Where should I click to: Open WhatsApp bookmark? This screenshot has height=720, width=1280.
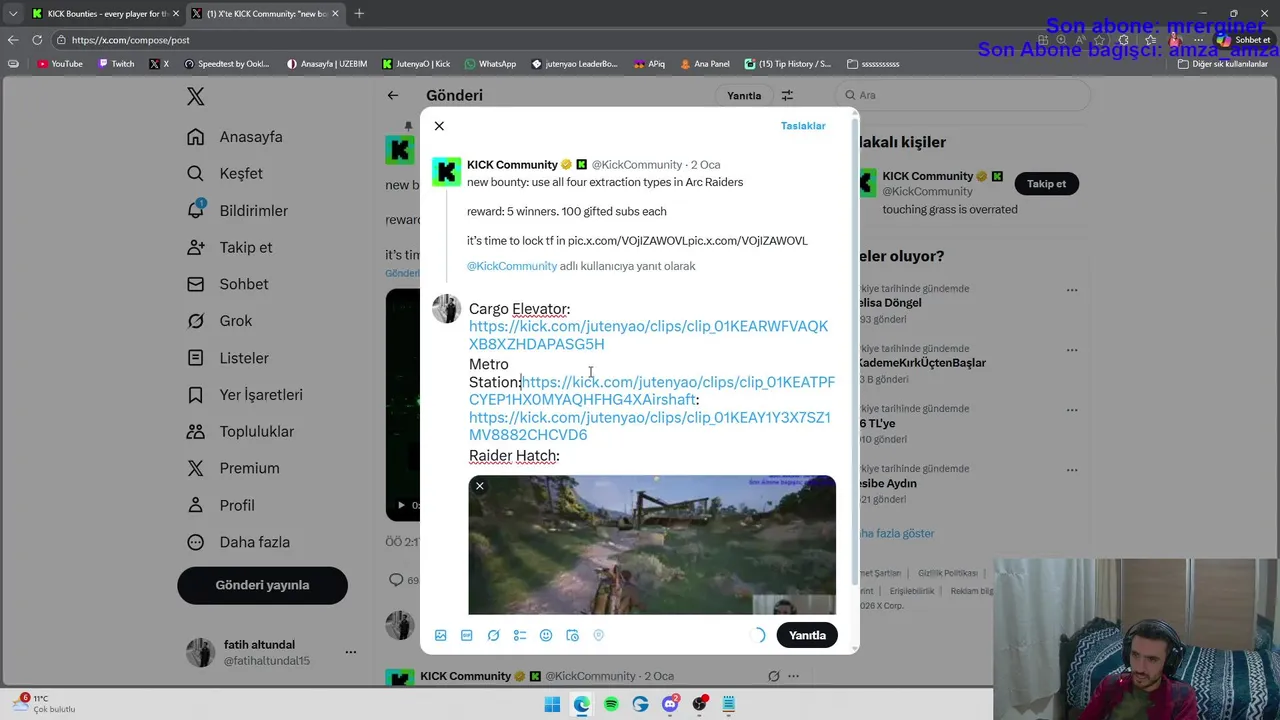pyautogui.click(x=490, y=64)
